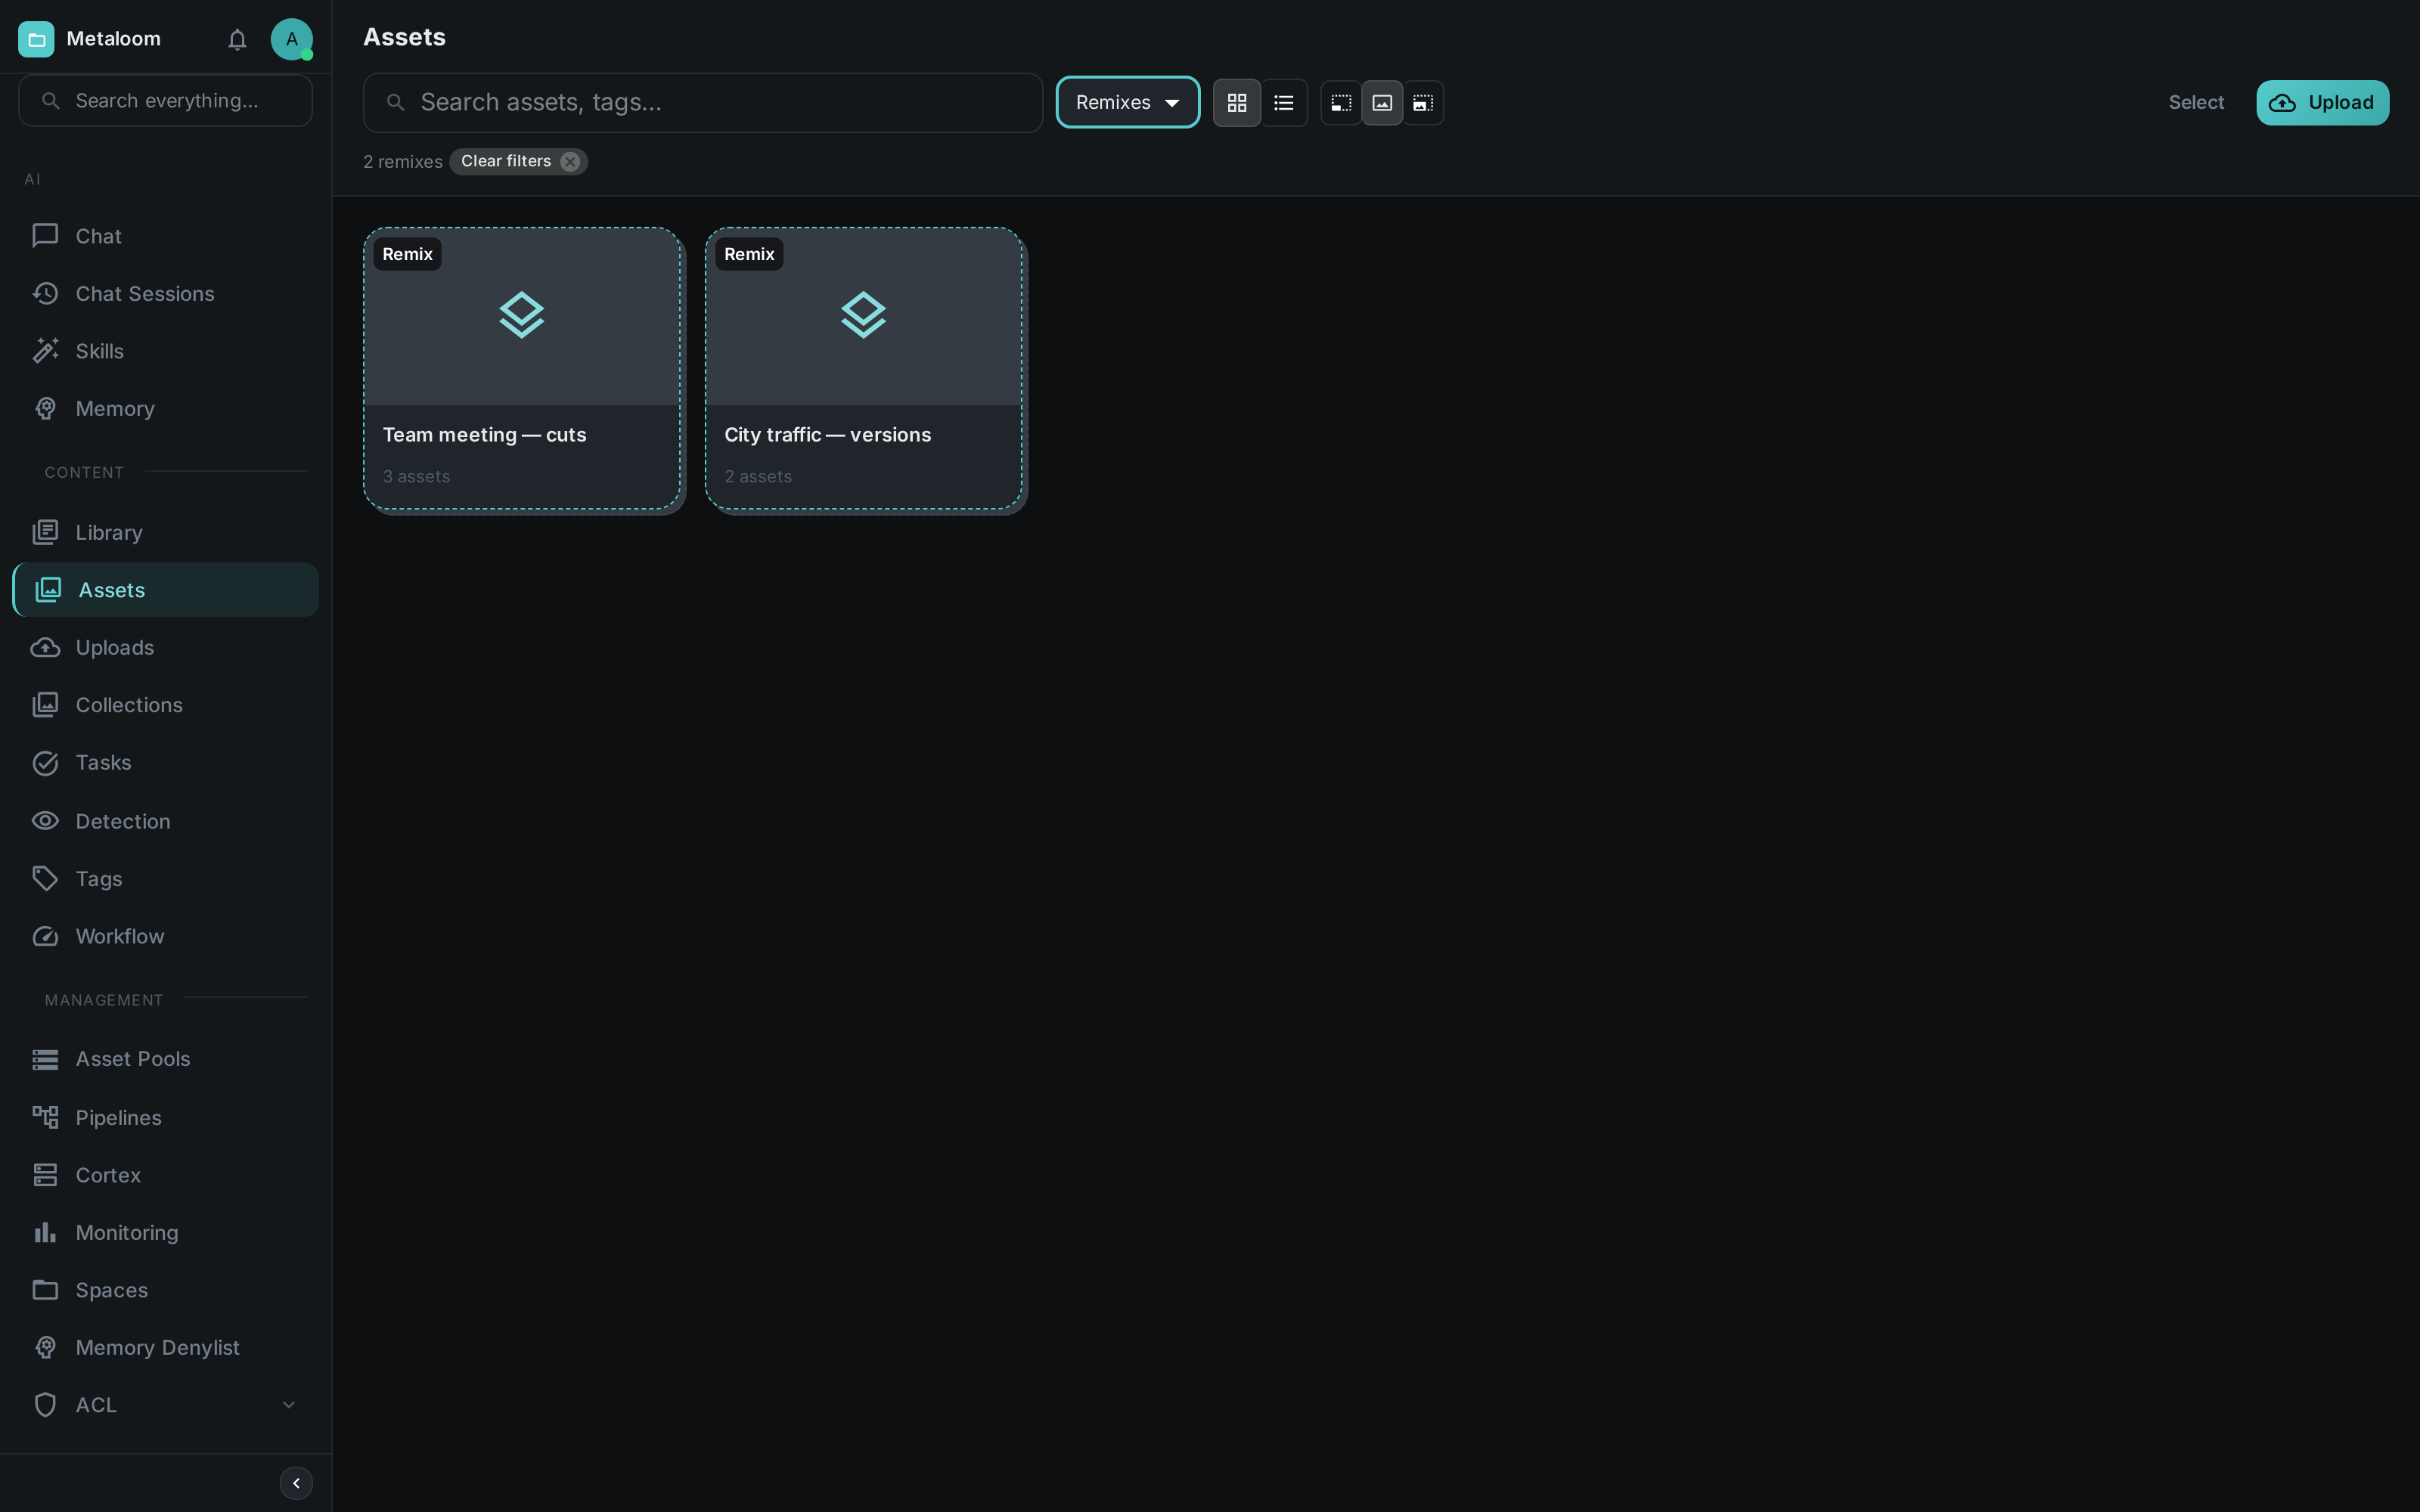Select the large thumbnail size option
This screenshot has height=1512, width=2420.
pyautogui.click(x=1423, y=103)
